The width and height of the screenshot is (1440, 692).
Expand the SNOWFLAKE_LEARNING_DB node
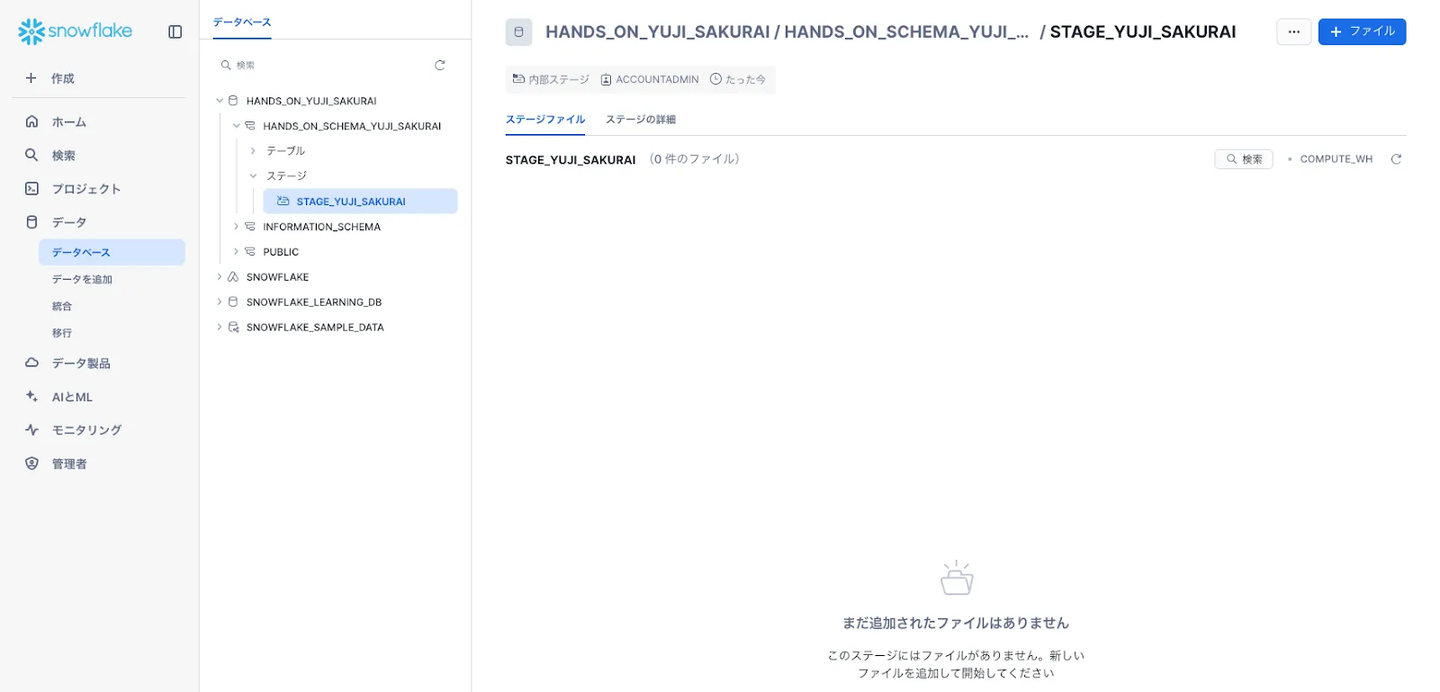click(x=219, y=302)
